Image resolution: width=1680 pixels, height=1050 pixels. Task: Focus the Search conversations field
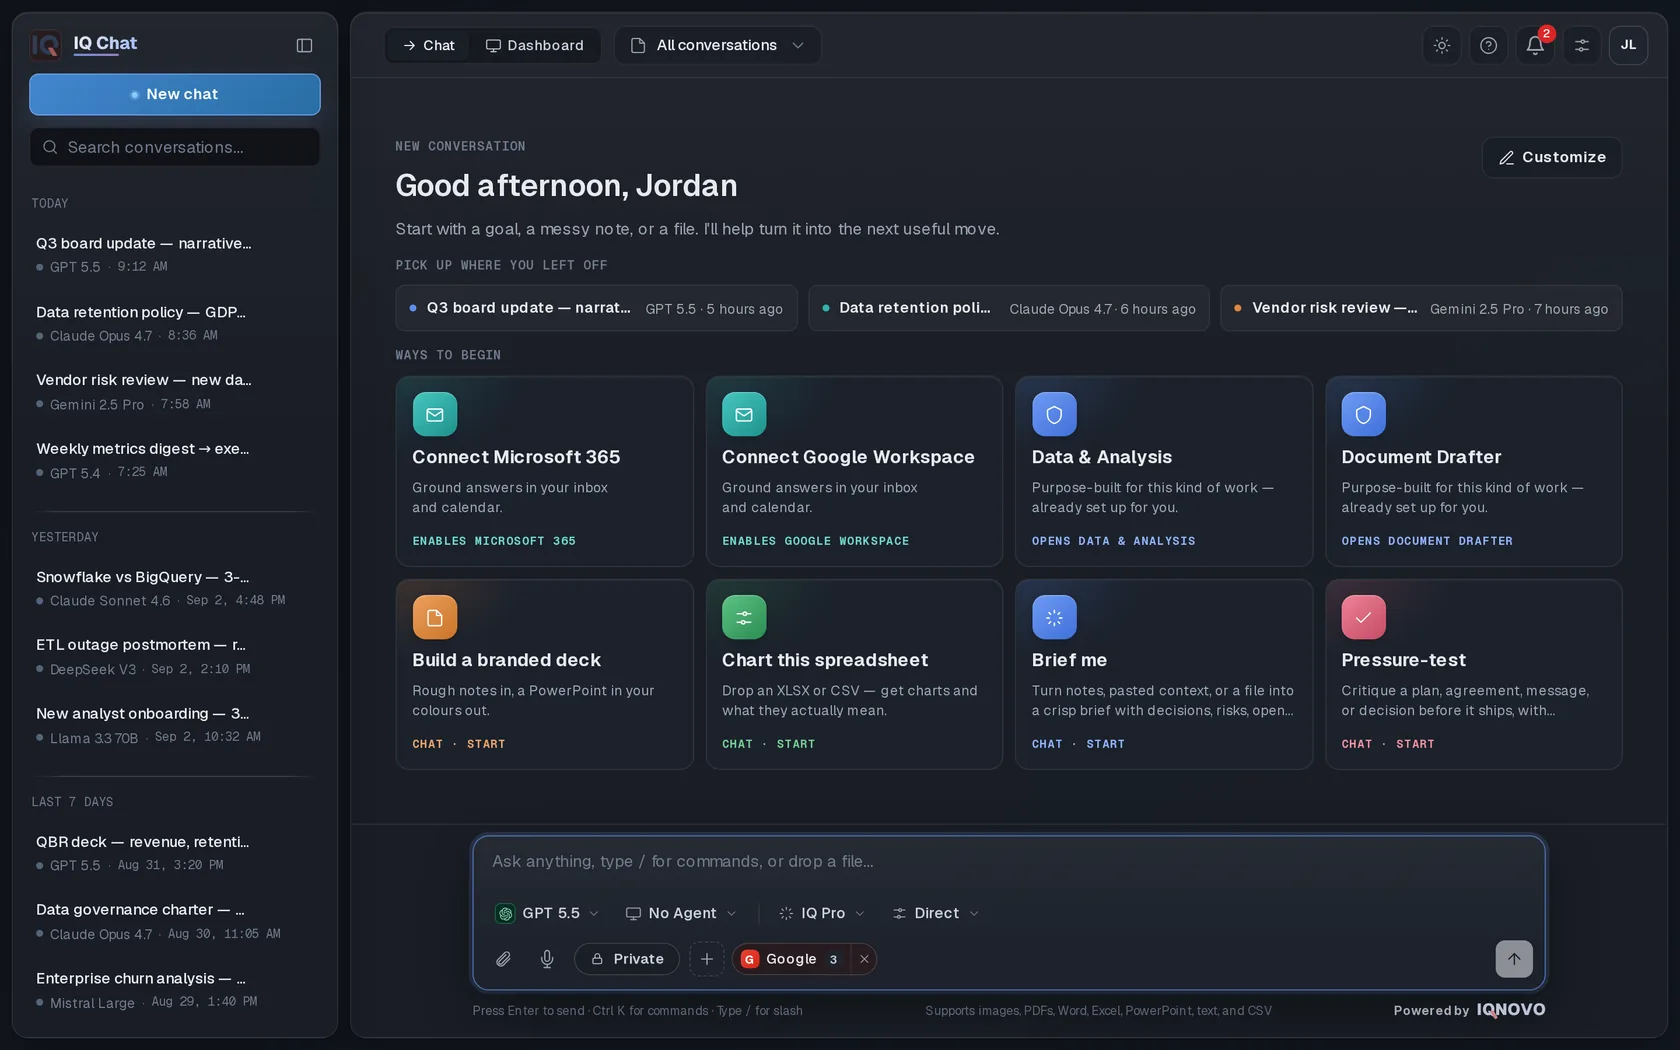pyautogui.click(x=175, y=147)
